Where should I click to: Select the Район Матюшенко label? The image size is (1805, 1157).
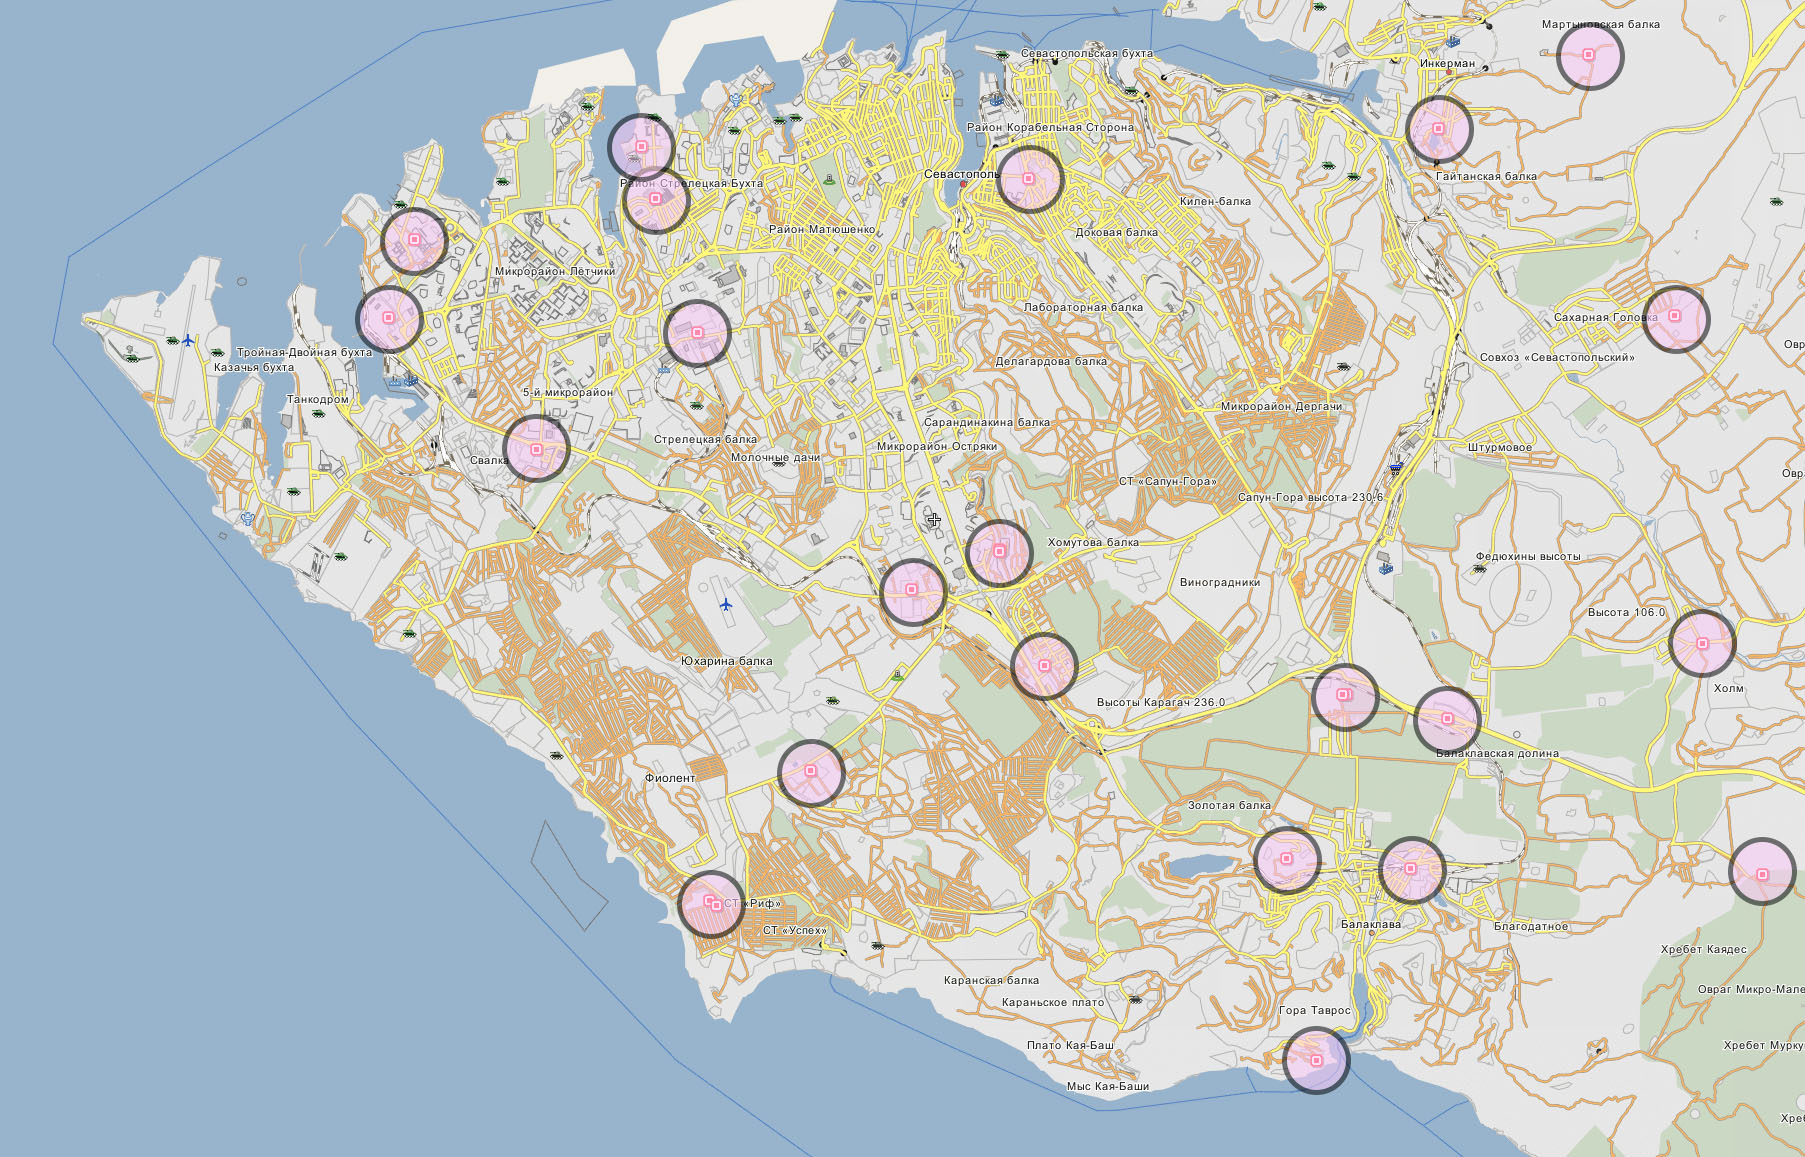pos(822,229)
